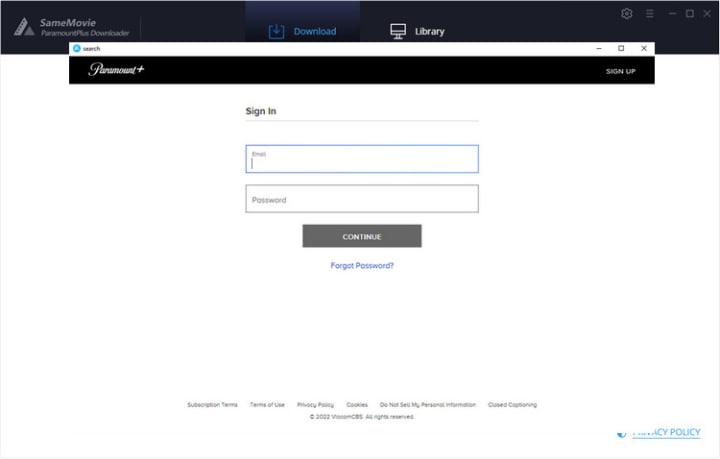Click the Library monitor icon
Image resolution: width=720 pixels, height=459 pixels.
click(398, 31)
